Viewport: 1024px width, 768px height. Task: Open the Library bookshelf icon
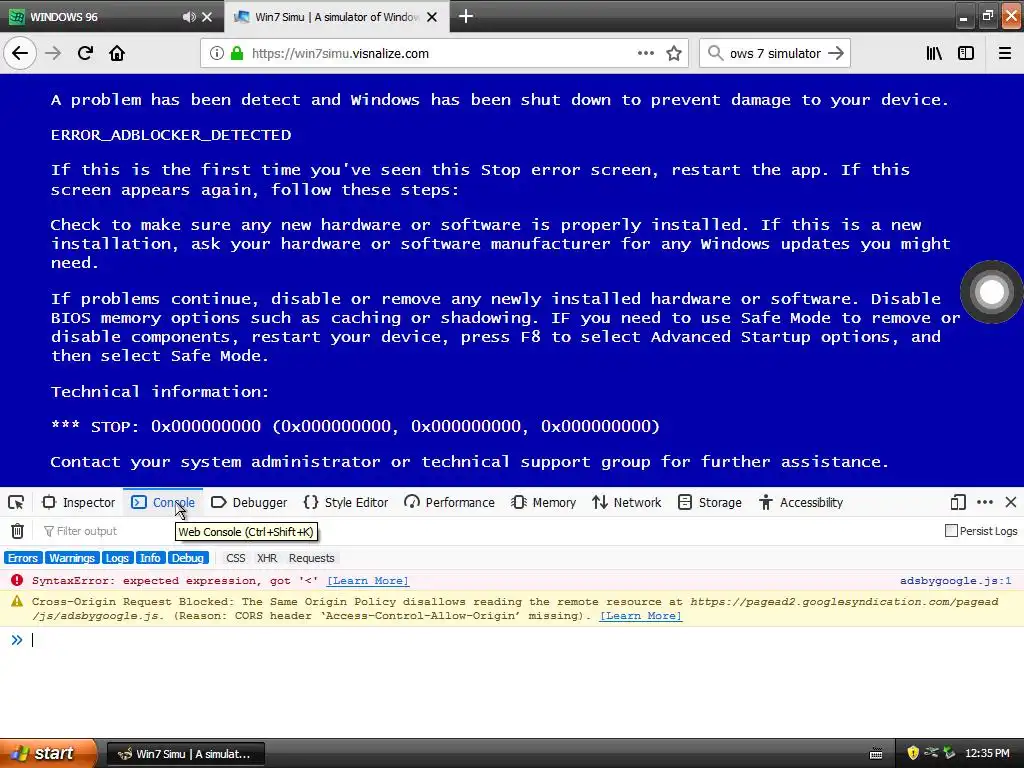point(934,54)
